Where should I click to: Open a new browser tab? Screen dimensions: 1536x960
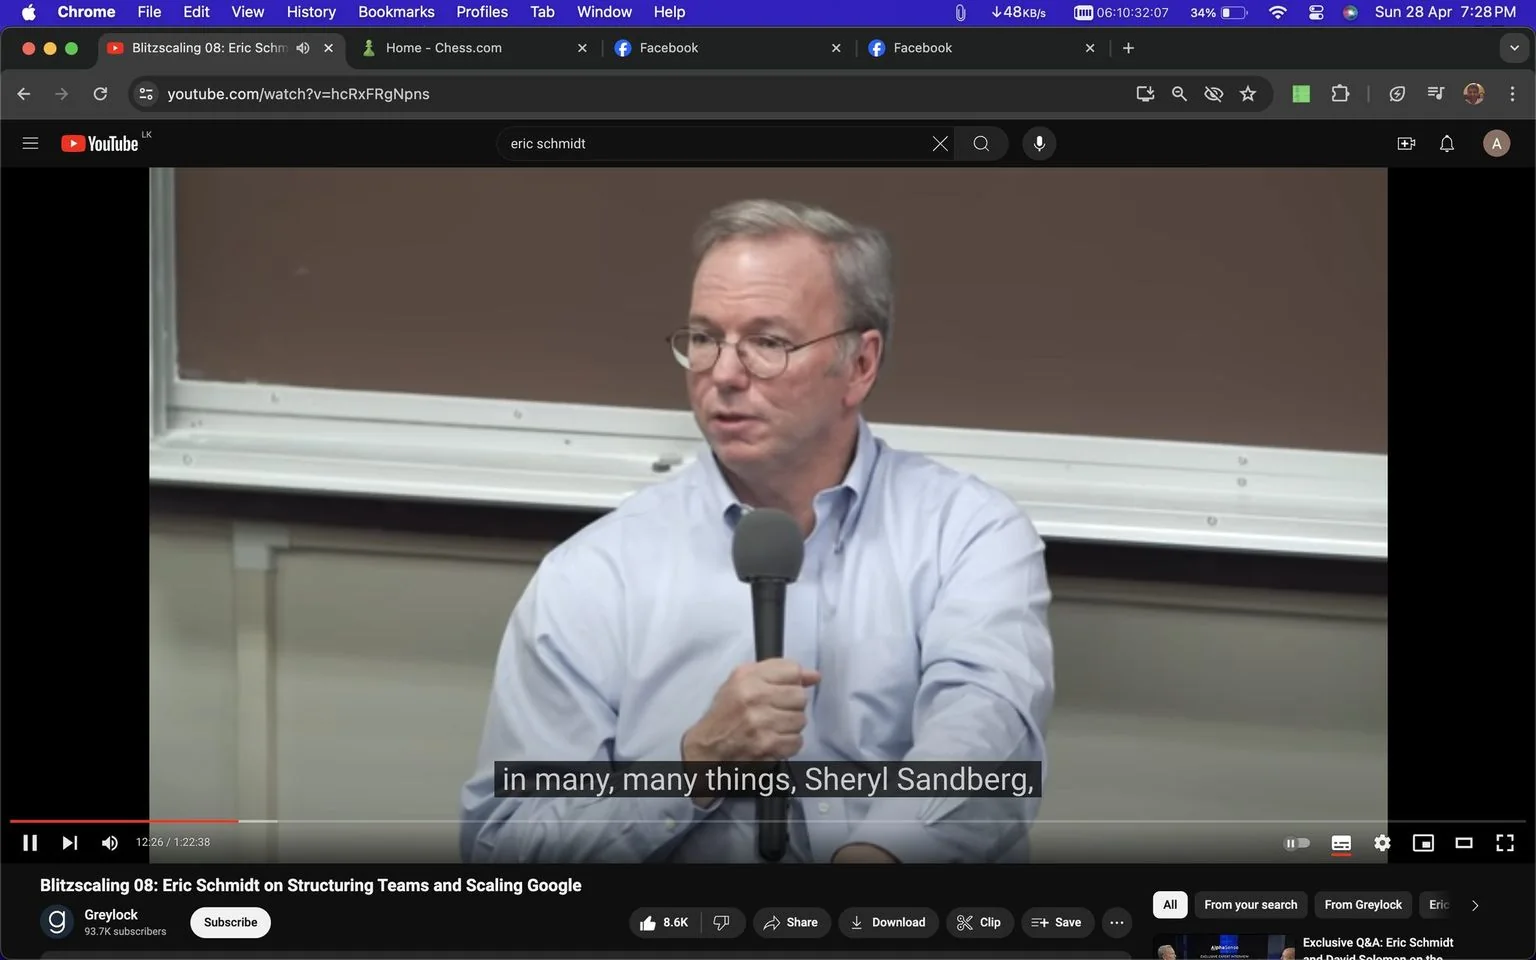click(x=1128, y=48)
